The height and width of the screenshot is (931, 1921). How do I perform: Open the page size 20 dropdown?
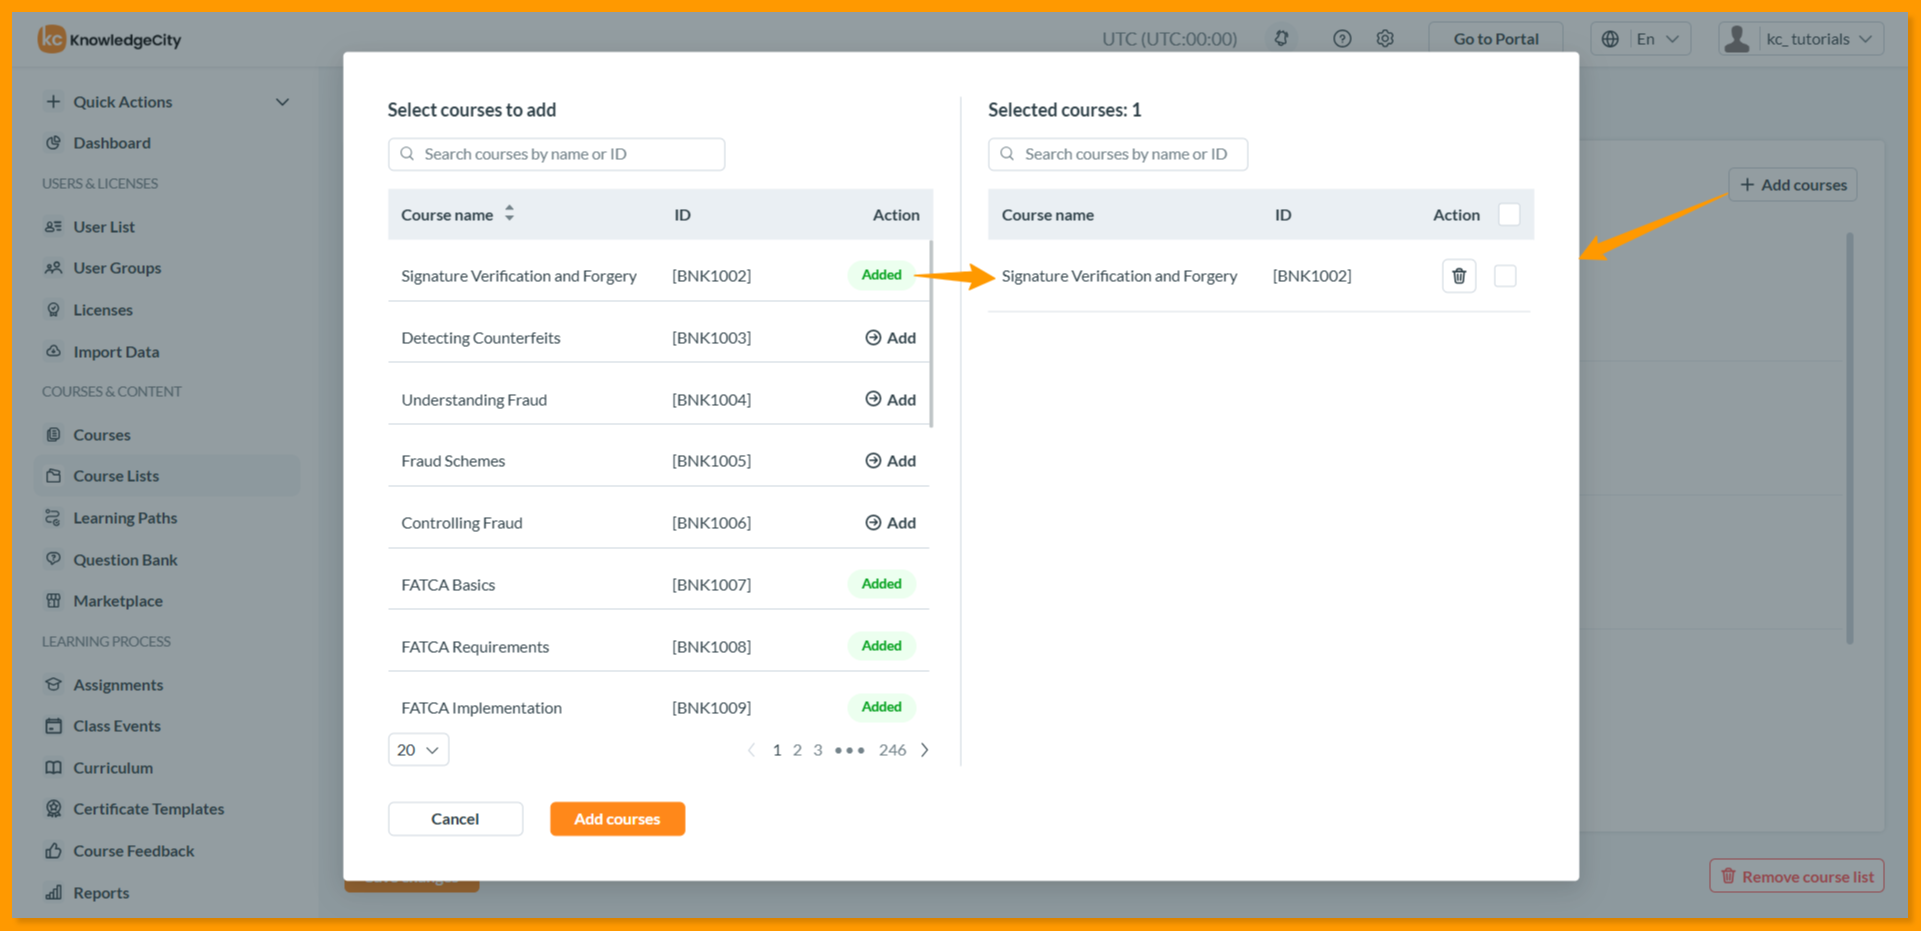(x=418, y=750)
